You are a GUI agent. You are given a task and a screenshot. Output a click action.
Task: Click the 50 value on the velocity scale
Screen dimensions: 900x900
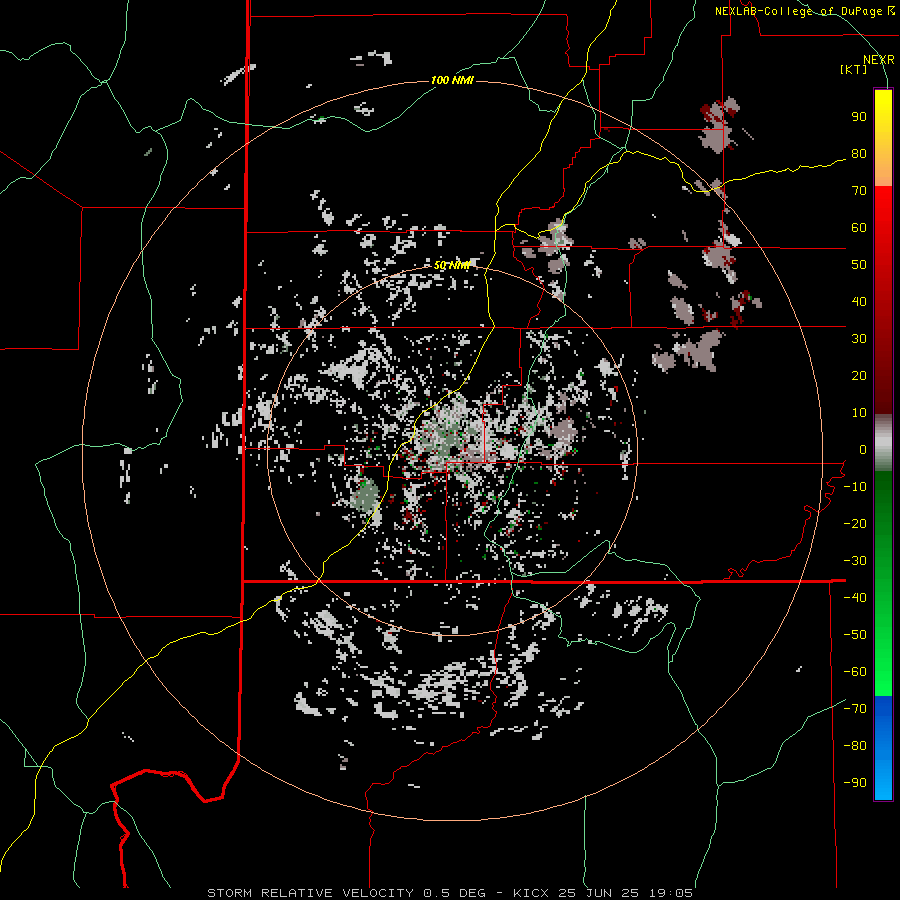point(859,265)
